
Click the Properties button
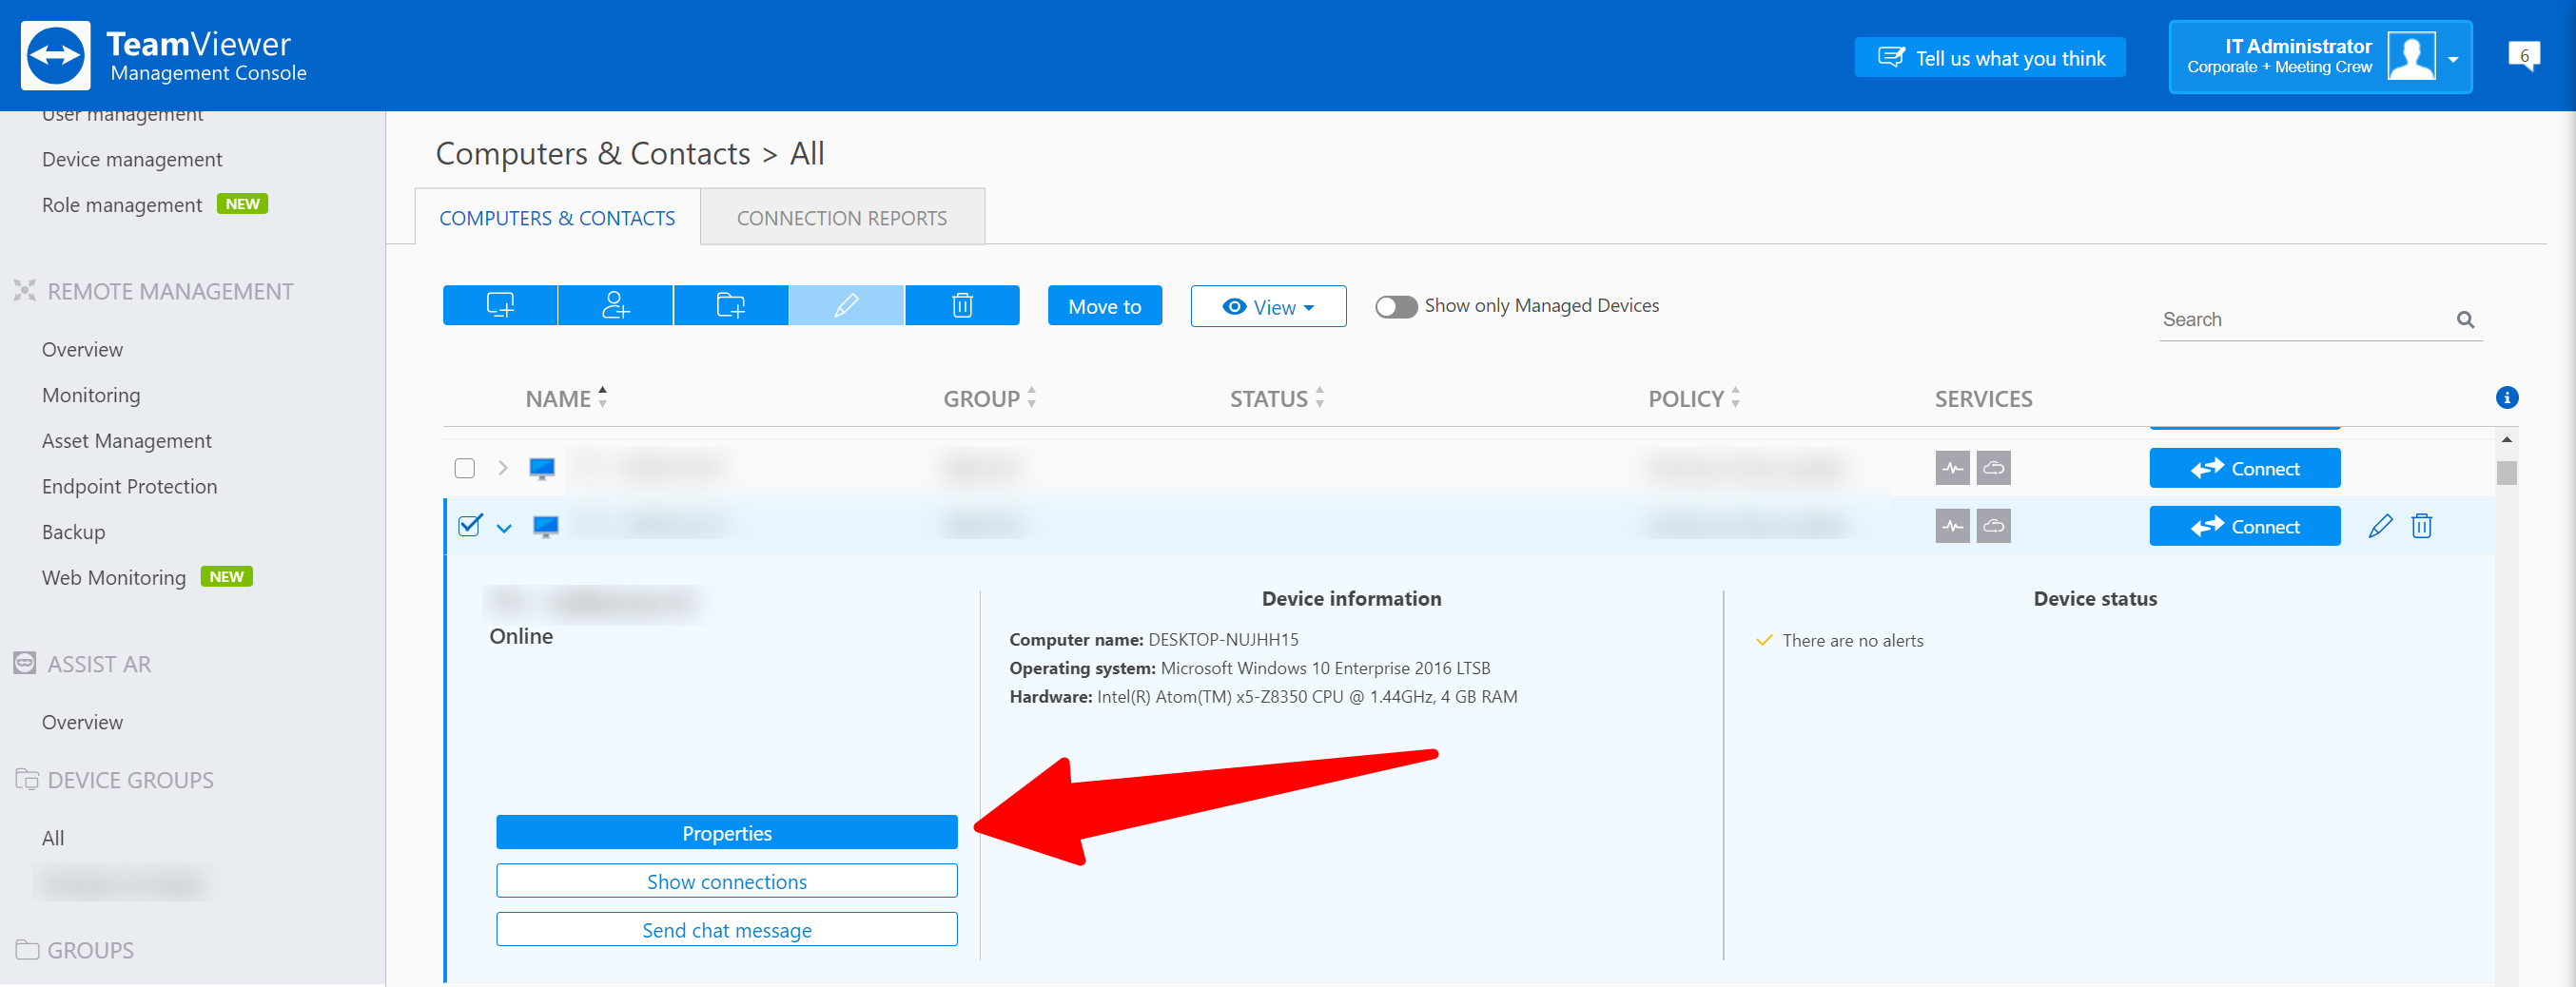point(727,832)
